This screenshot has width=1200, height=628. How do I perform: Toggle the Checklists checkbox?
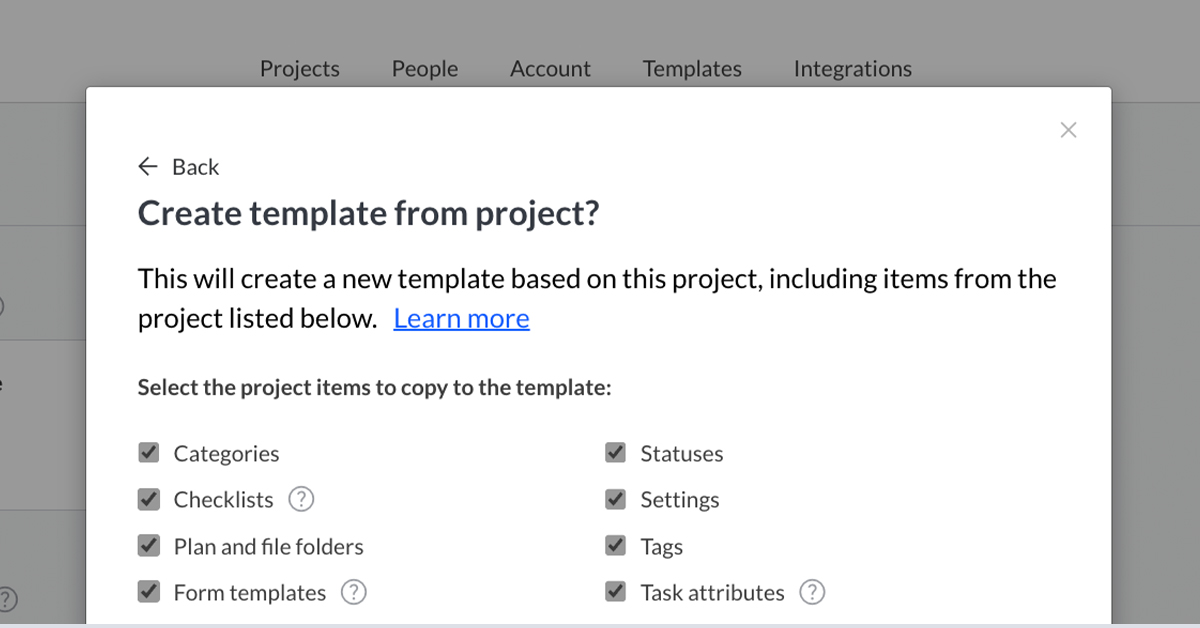coord(149,499)
